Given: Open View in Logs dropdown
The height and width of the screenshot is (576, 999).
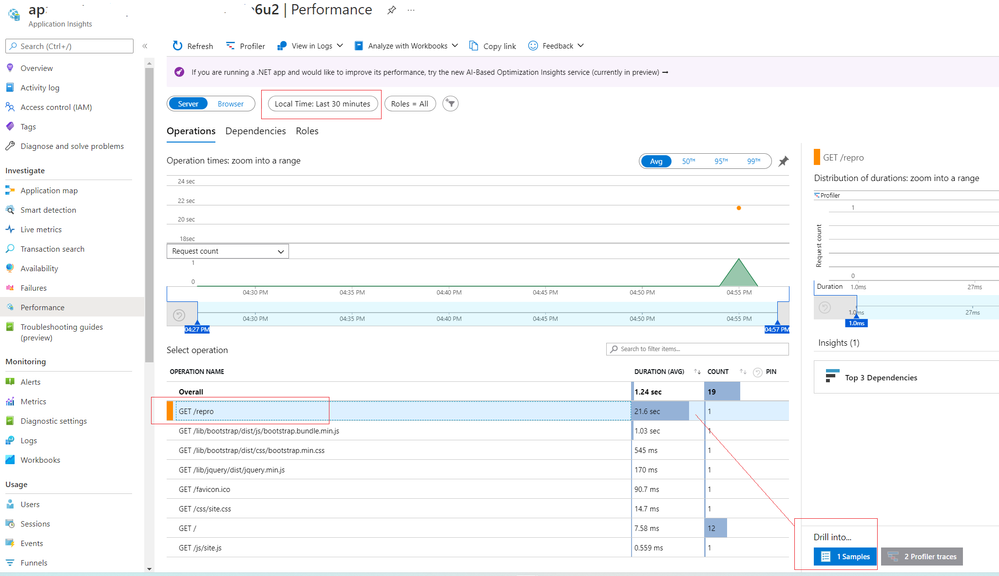Looking at the screenshot, I should coord(310,46).
